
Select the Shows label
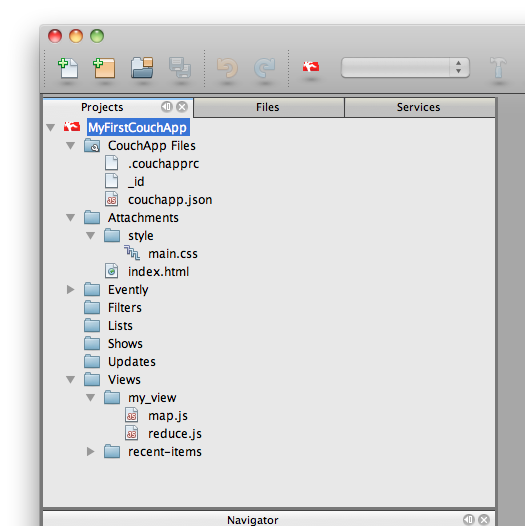click(x=125, y=344)
